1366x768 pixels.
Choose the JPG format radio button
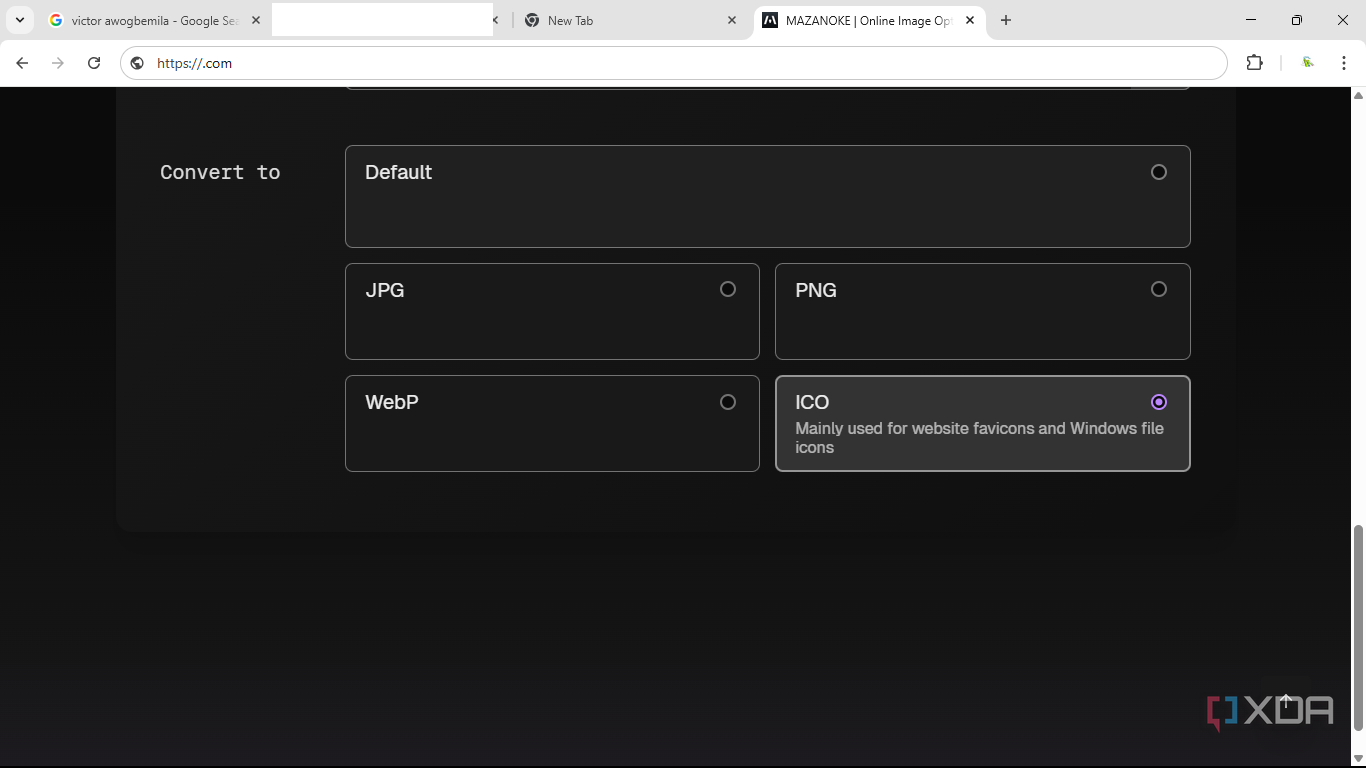pyautogui.click(x=728, y=289)
